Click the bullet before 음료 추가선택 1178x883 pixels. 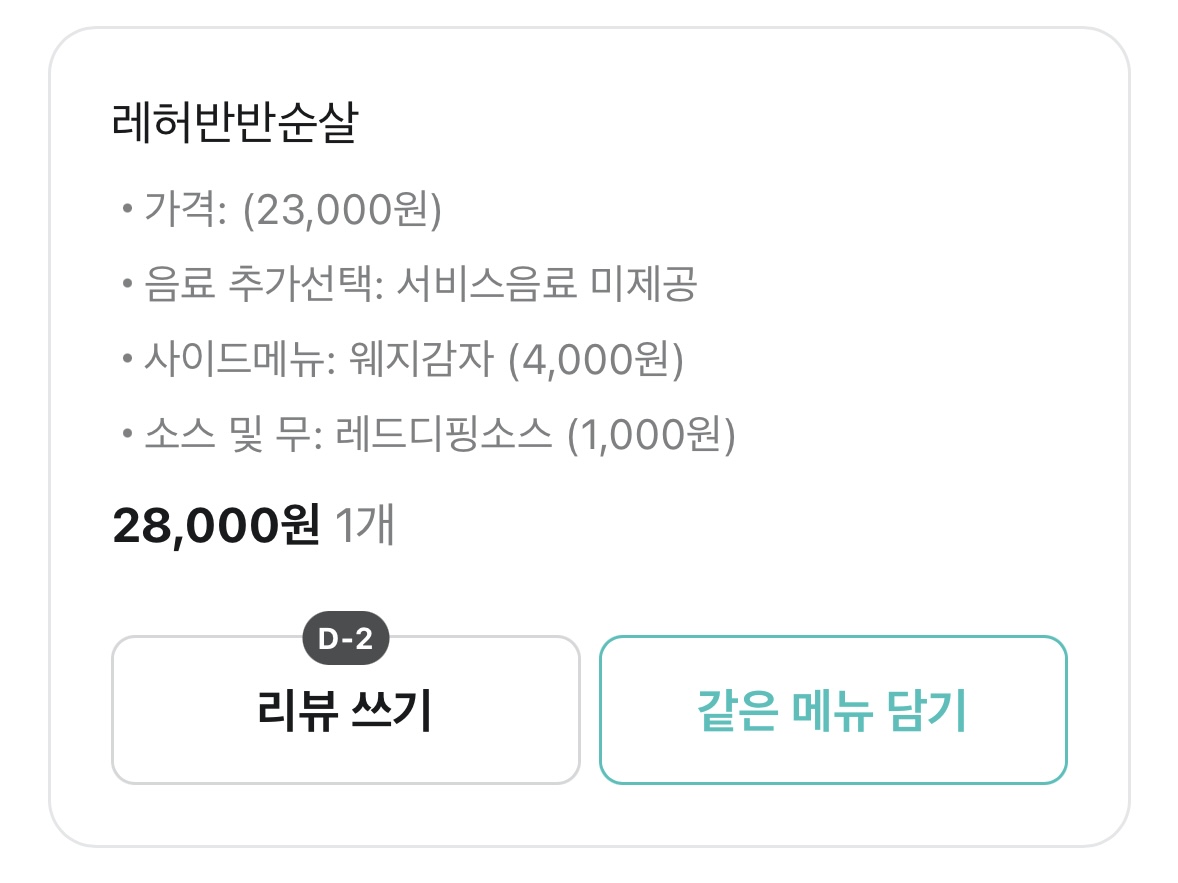coord(127,286)
